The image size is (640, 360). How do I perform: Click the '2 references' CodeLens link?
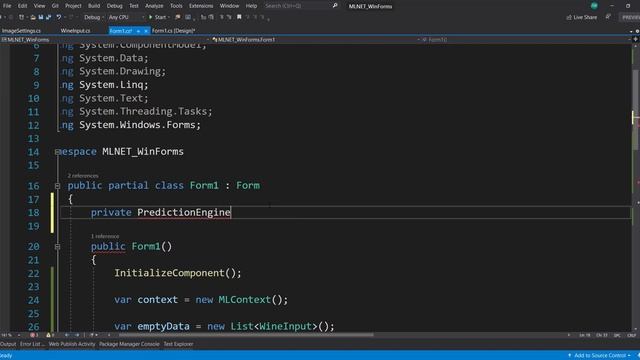tap(83, 176)
